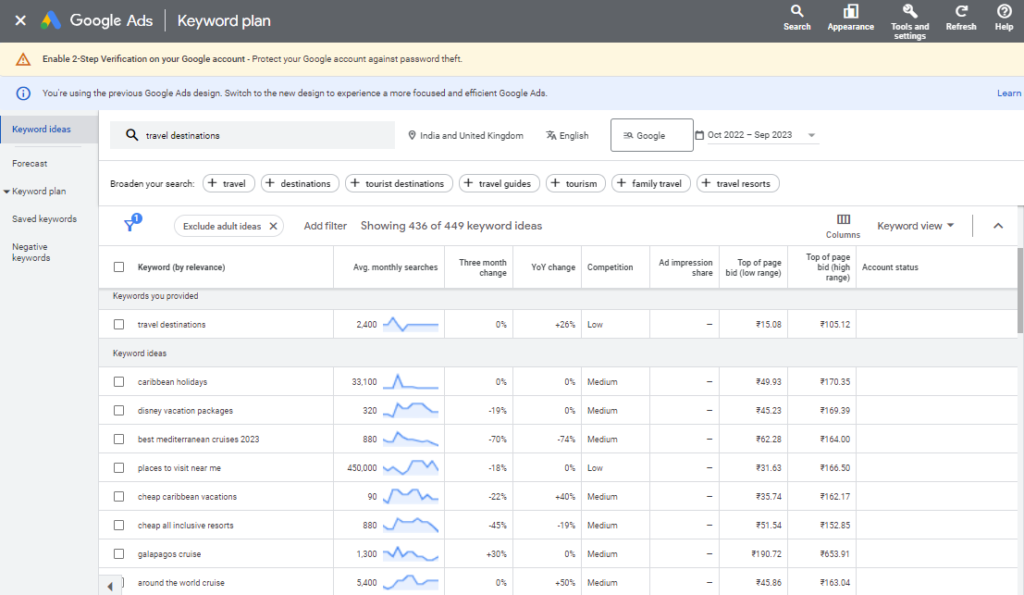
Task: Add 'travel resorts' to broaden search
Action: (x=737, y=184)
